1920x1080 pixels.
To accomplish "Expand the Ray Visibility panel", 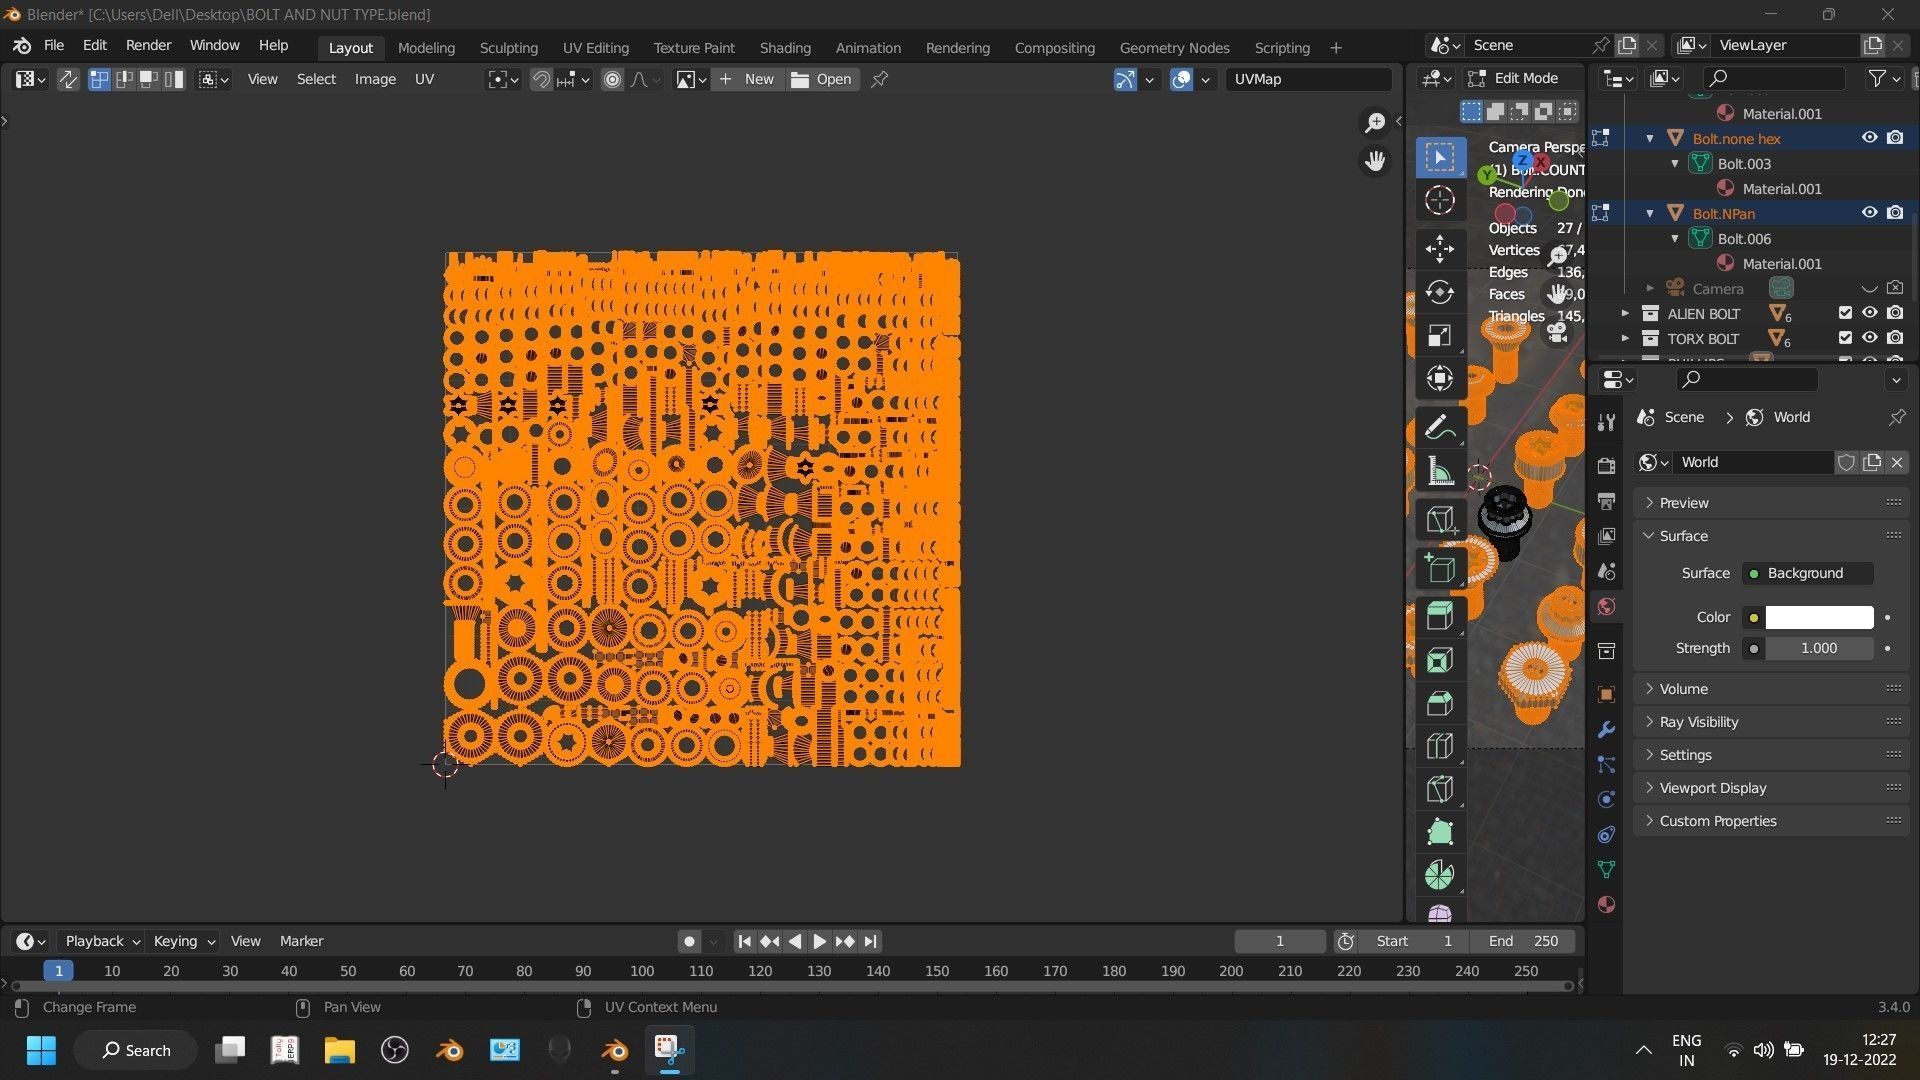I will (1698, 722).
